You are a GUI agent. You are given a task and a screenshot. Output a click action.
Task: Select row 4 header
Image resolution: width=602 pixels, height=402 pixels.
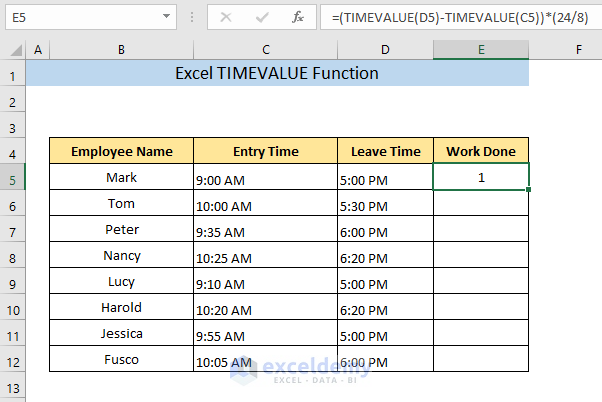point(12,152)
